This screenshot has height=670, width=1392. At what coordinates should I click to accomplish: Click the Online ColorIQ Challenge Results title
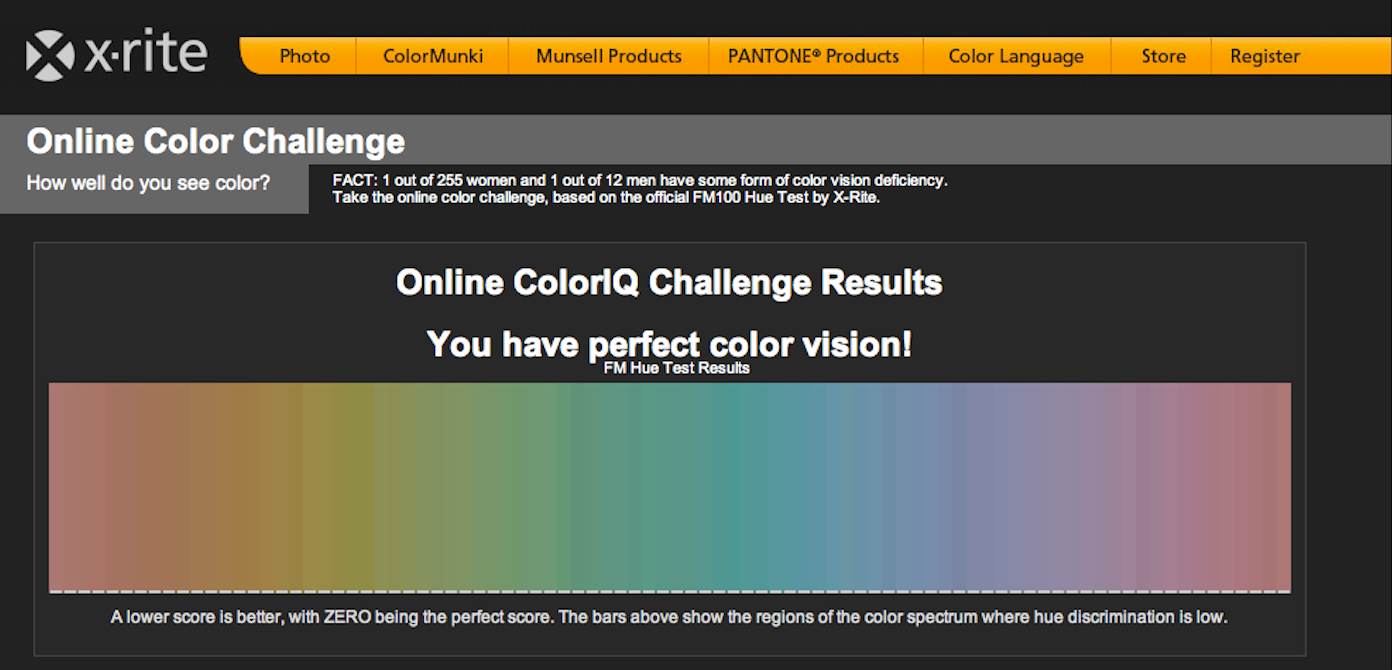tap(669, 282)
